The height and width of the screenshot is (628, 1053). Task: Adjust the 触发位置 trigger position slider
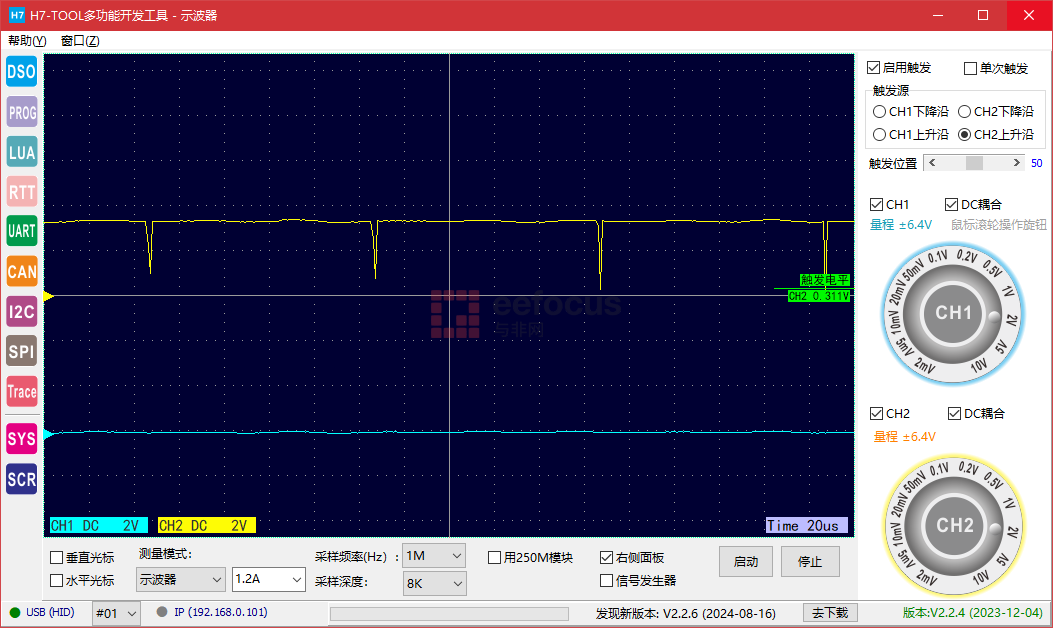975,162
